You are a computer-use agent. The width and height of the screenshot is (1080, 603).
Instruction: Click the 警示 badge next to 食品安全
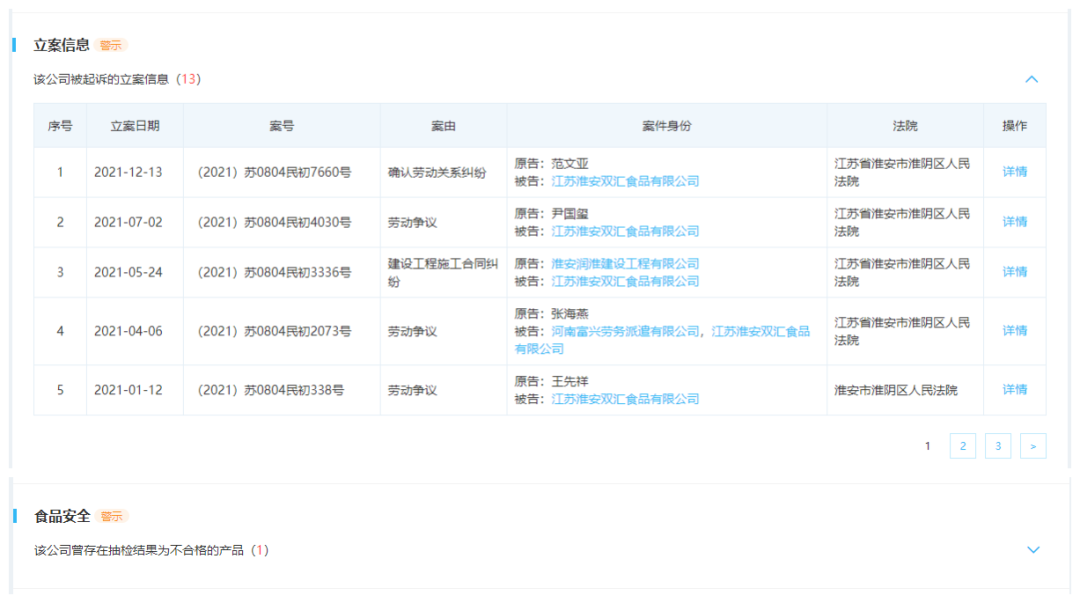[111, 516]
